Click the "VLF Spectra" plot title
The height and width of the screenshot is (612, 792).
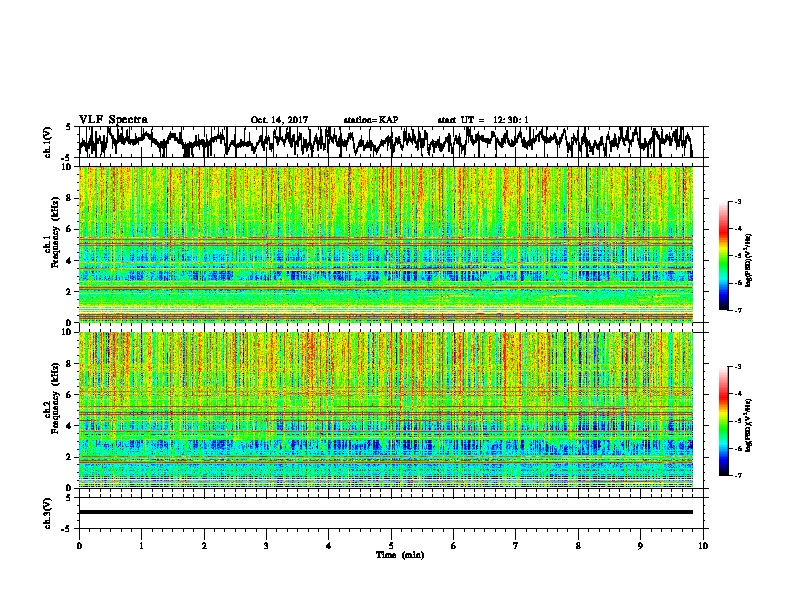point(113,120)
